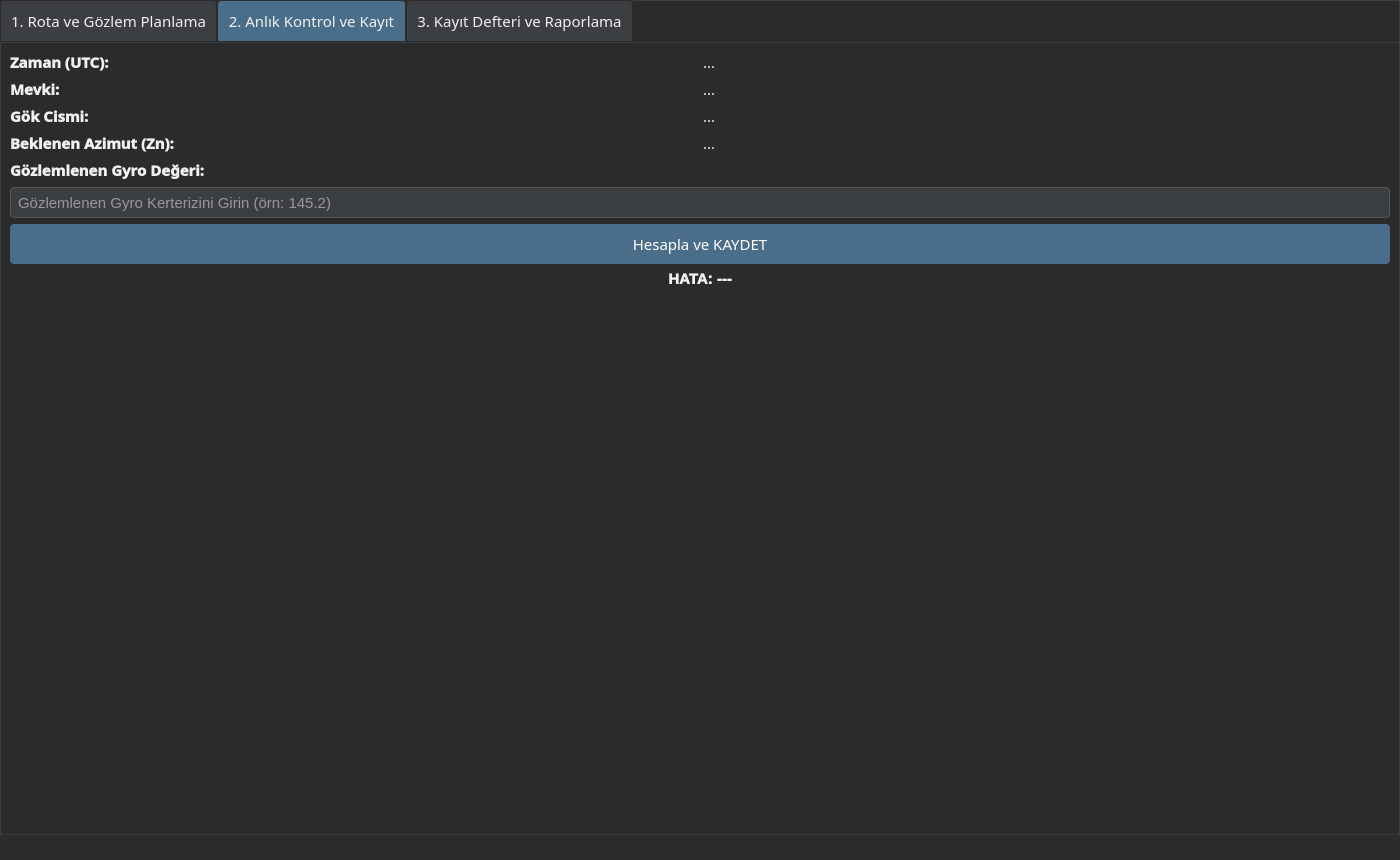Screen dimensions: 1400x860
Task: Select the Beklenen Azimut placeholder value
Action: pyautogui.click(x=708, y=144)
